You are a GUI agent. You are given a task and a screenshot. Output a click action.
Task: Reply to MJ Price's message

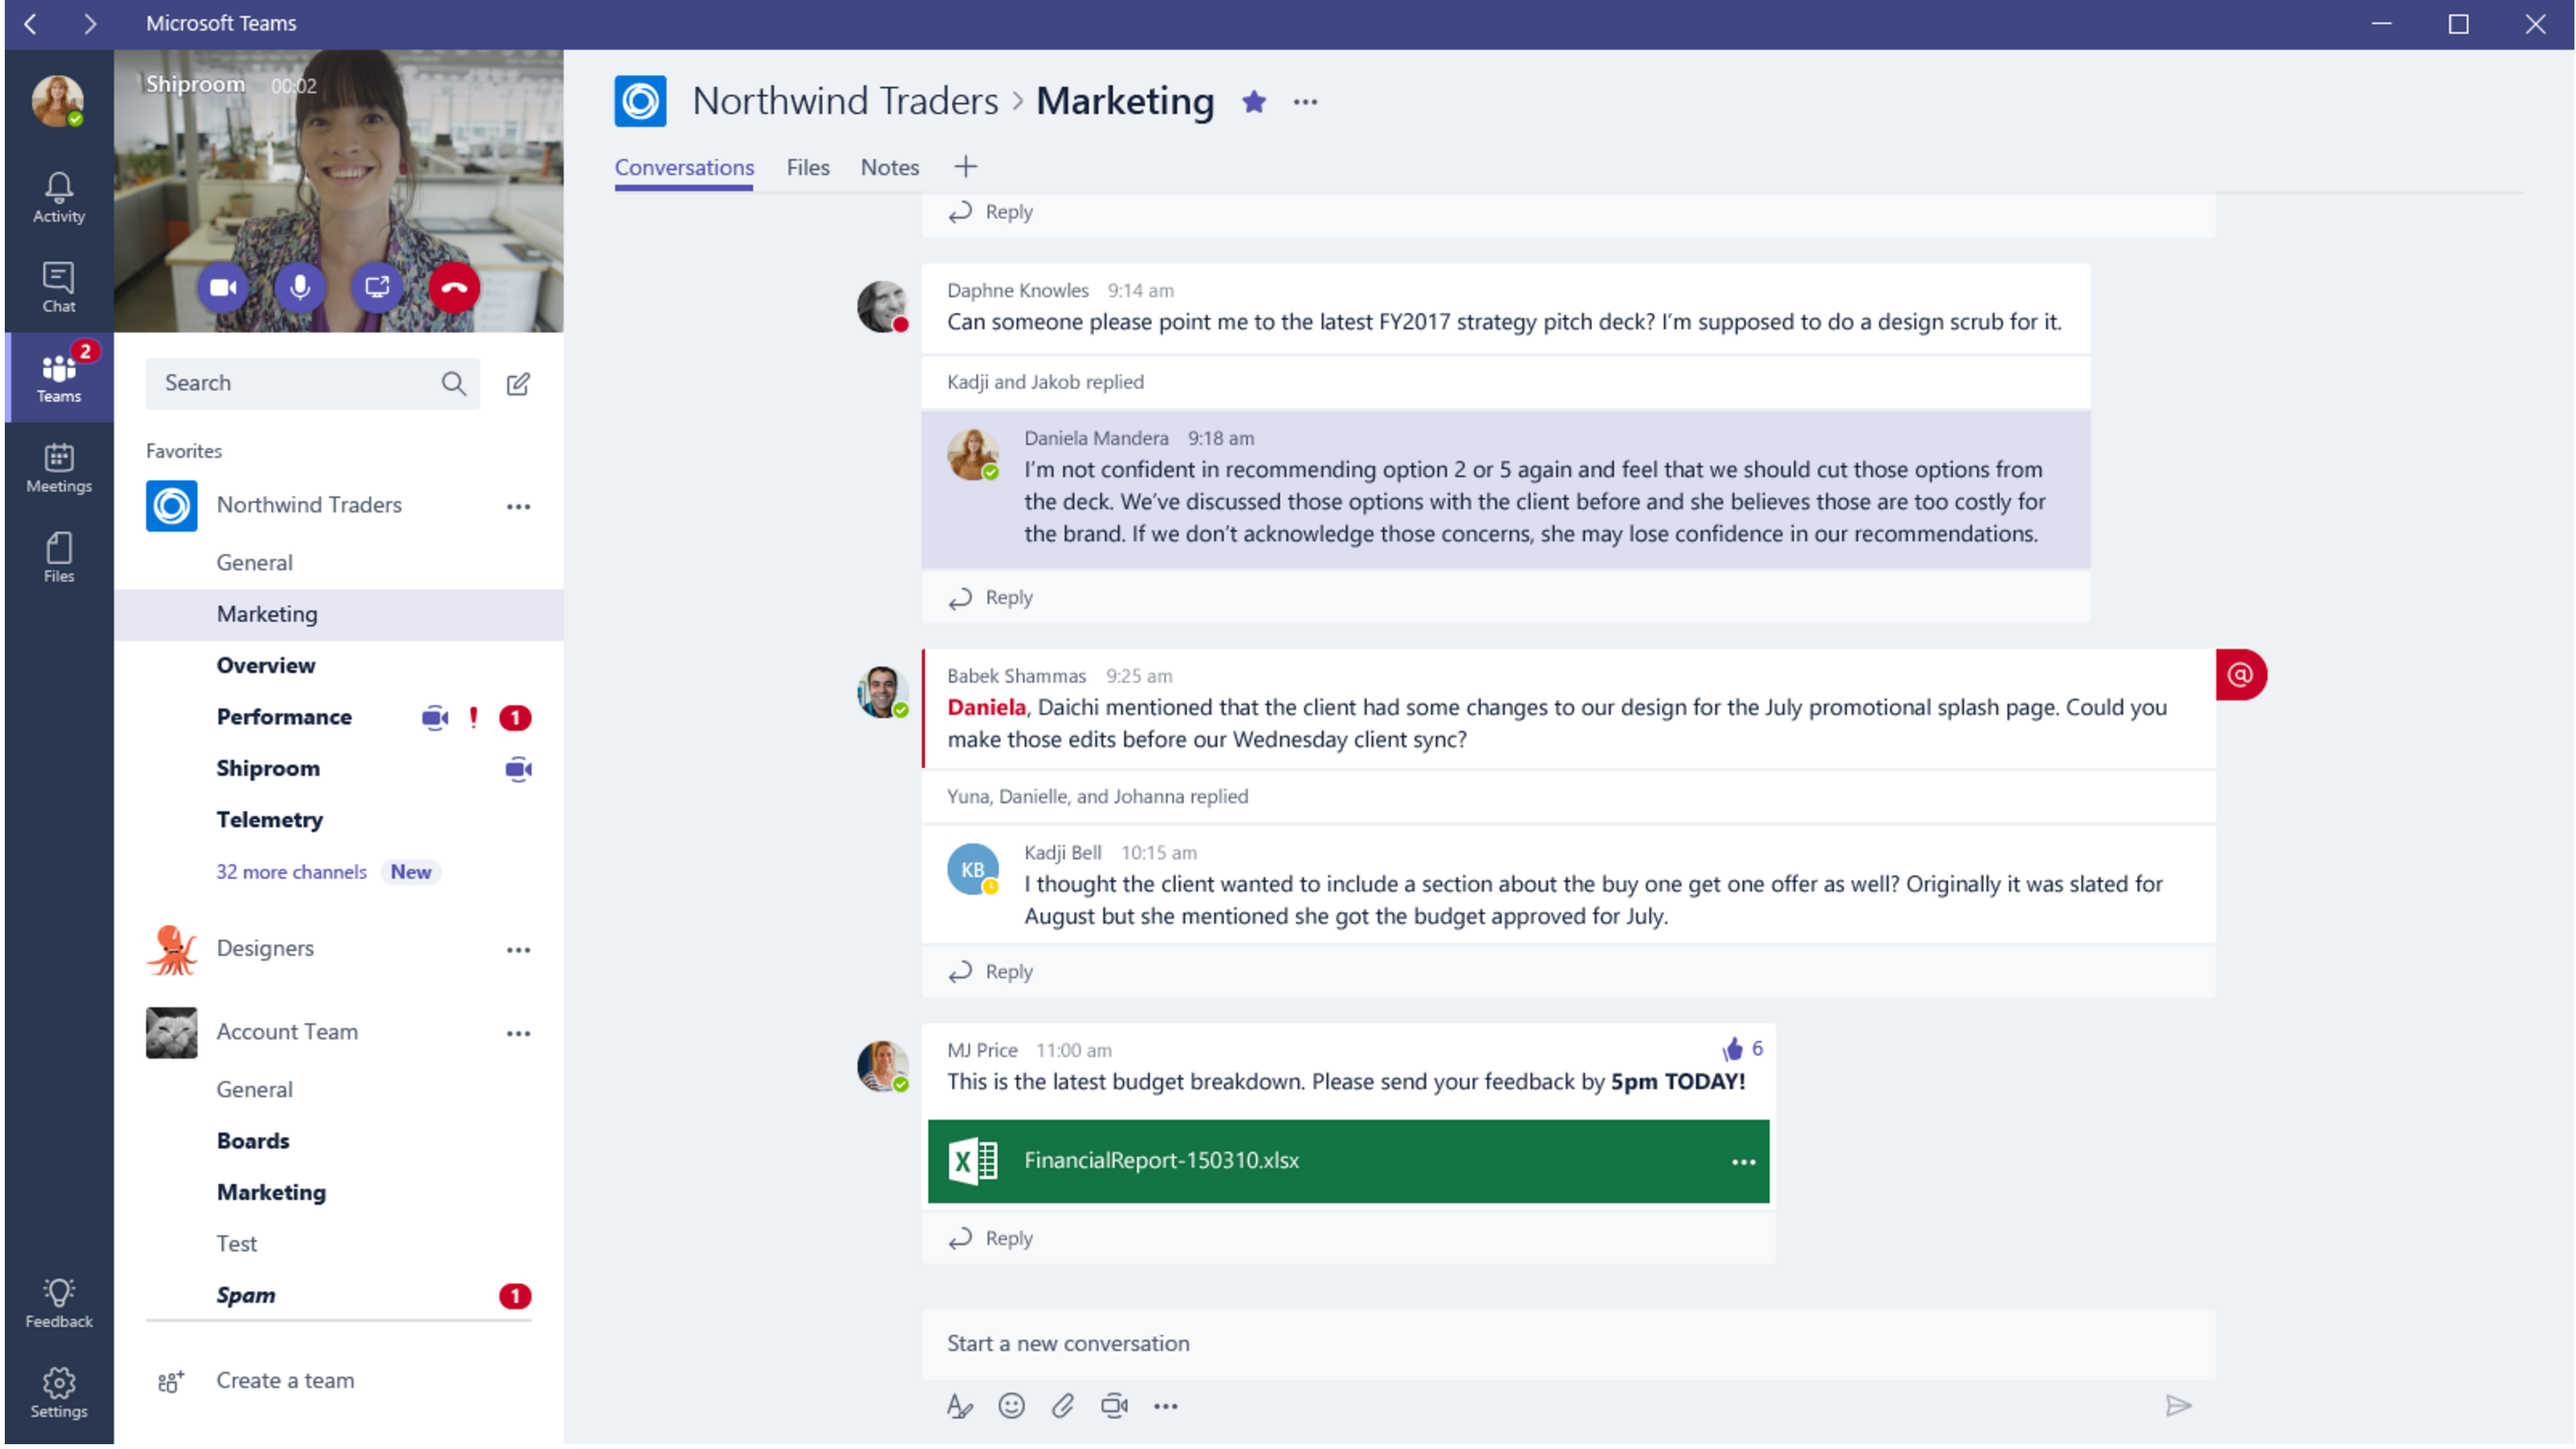[991, 1239]
